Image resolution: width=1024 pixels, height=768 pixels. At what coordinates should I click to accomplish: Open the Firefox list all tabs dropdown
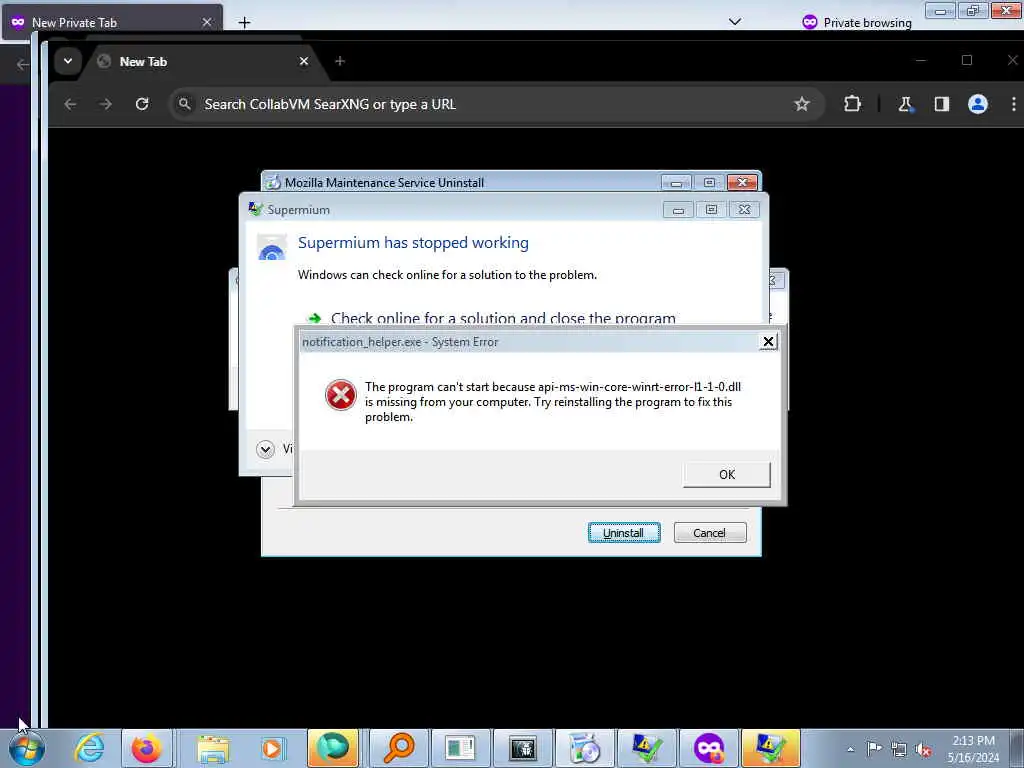[x=735, y=22]
